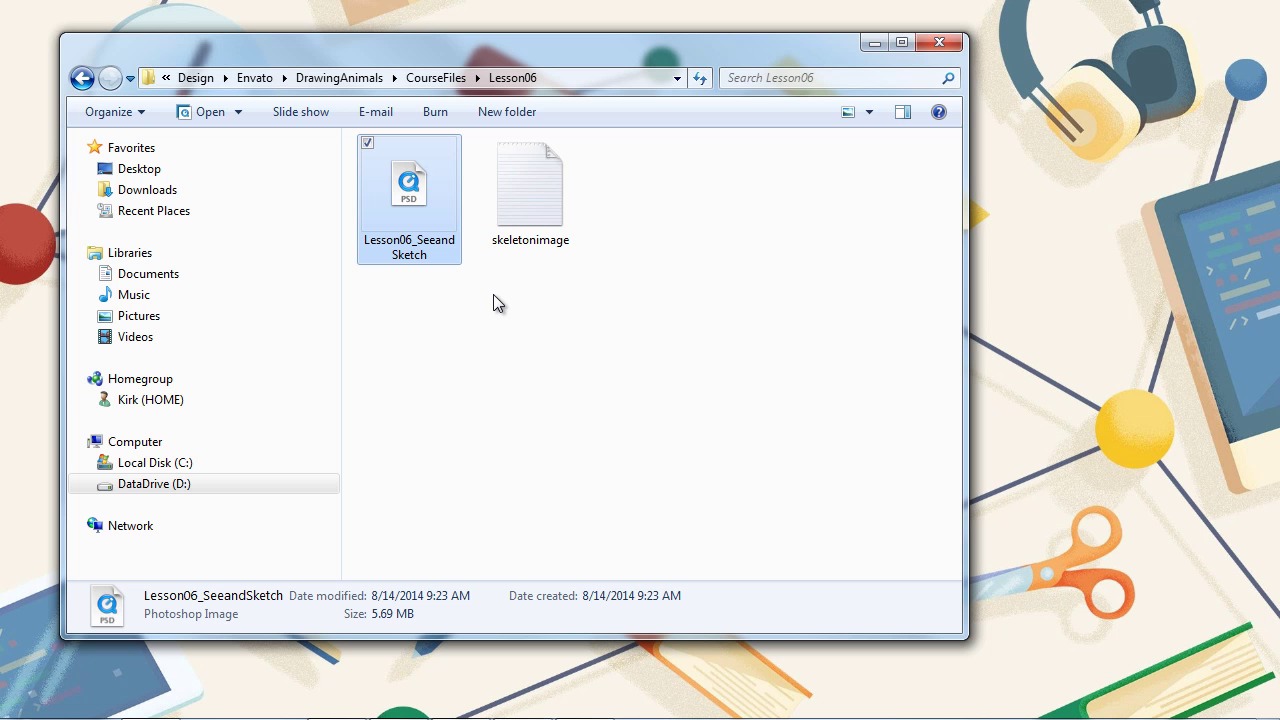The height and width of the screenshot is (720, 1280).
Task: Select Libraries in navigation pane
Action: tap(130, 253)
